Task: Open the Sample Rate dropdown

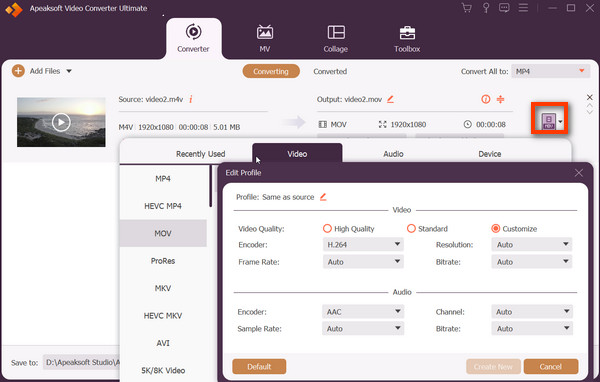Action: 363,328
